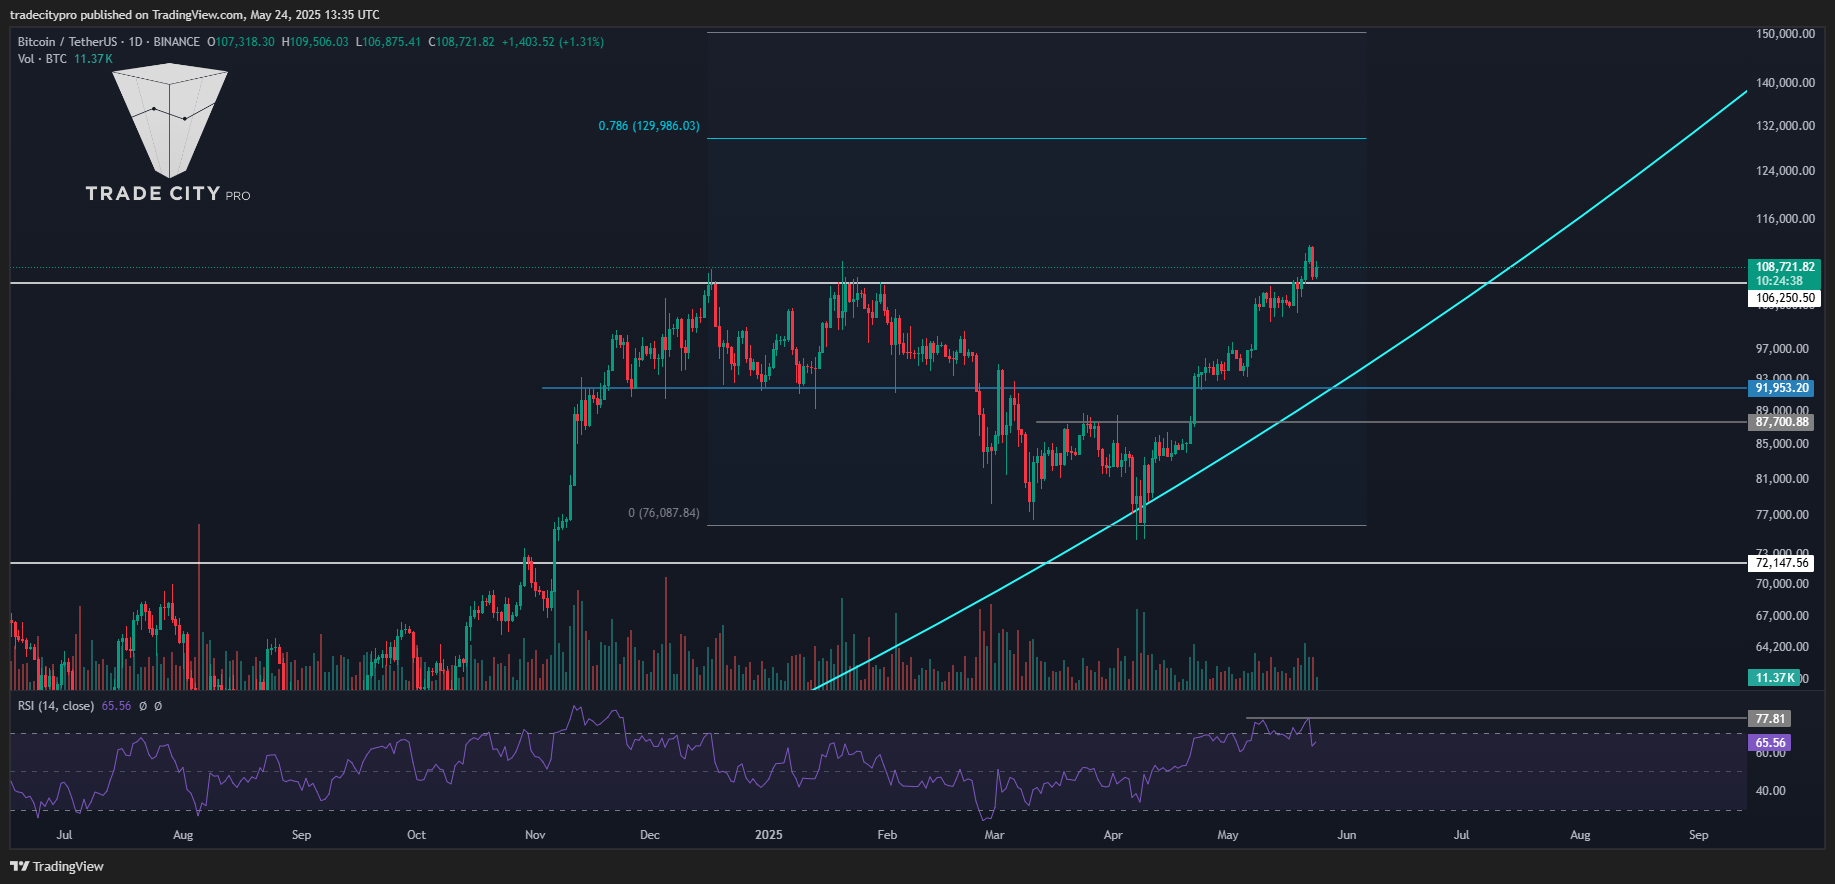Click the 150,000.00 price axis label
The height and width of the screenshot is (884, 1835).
click(1785, 34)
